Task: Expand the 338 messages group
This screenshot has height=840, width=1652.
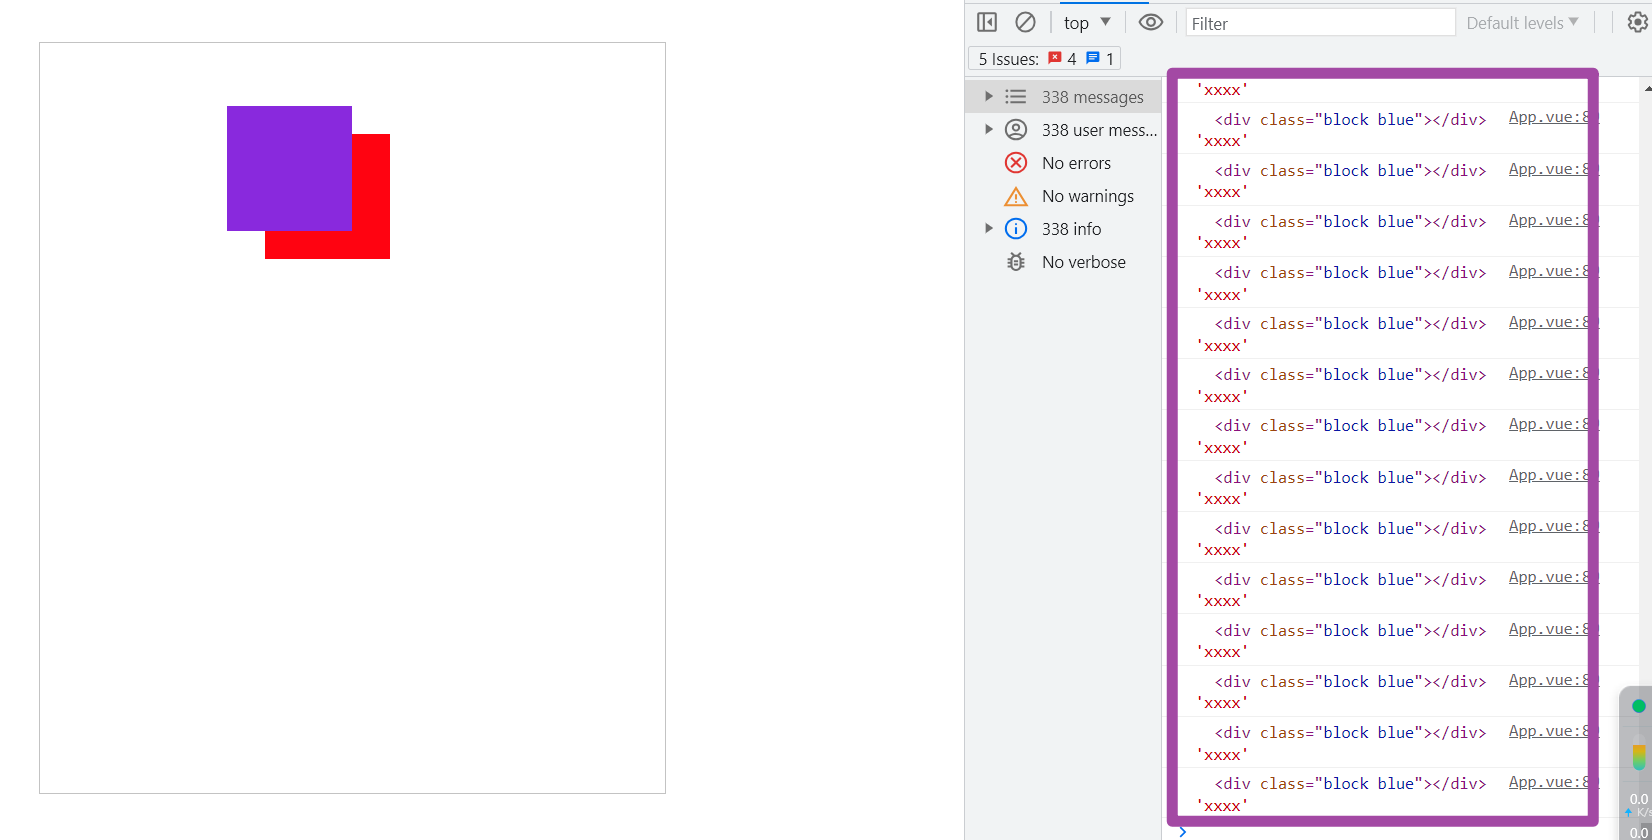Action: [1063, 97]
